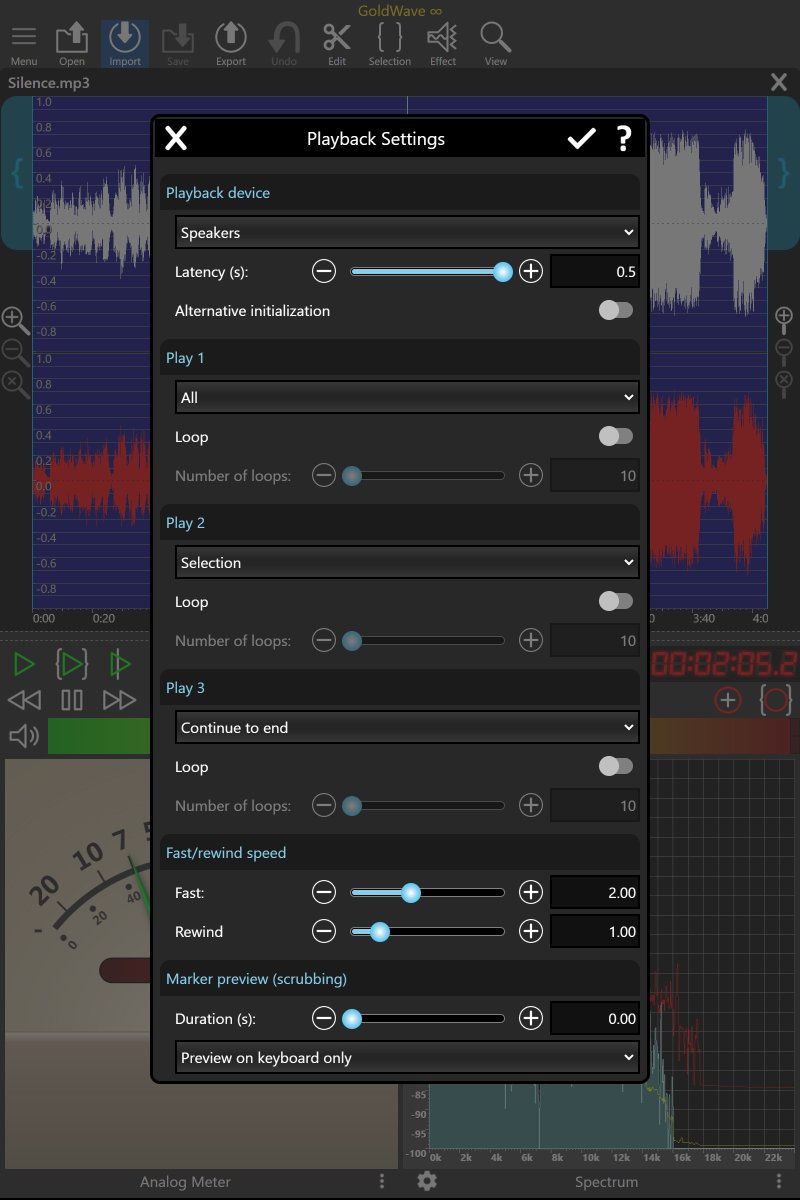Click the Silence.mp3 file name
800x1200 pixels.
[49, 83]
